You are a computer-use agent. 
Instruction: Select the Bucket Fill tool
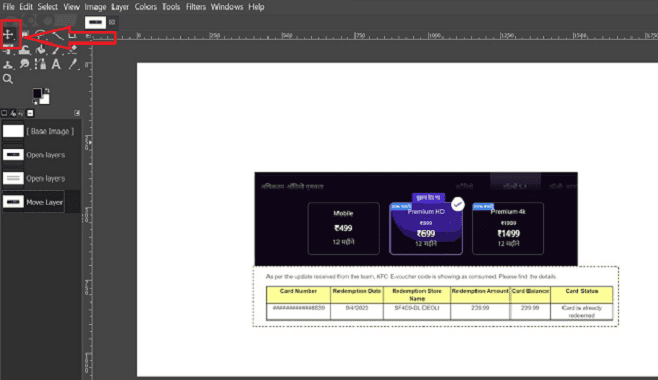[40, 49]
